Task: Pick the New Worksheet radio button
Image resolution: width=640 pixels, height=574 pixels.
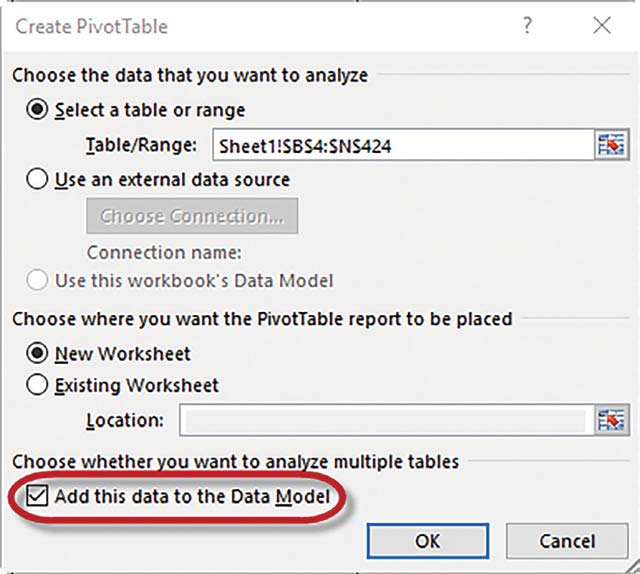Action: (39, 353)
